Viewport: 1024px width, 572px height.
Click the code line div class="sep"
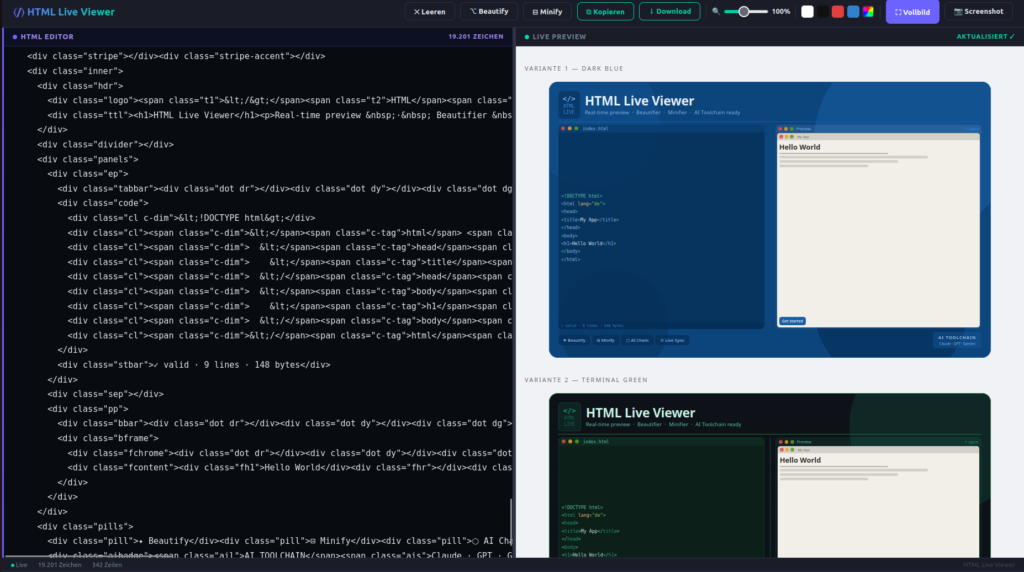tap(105, 394)
